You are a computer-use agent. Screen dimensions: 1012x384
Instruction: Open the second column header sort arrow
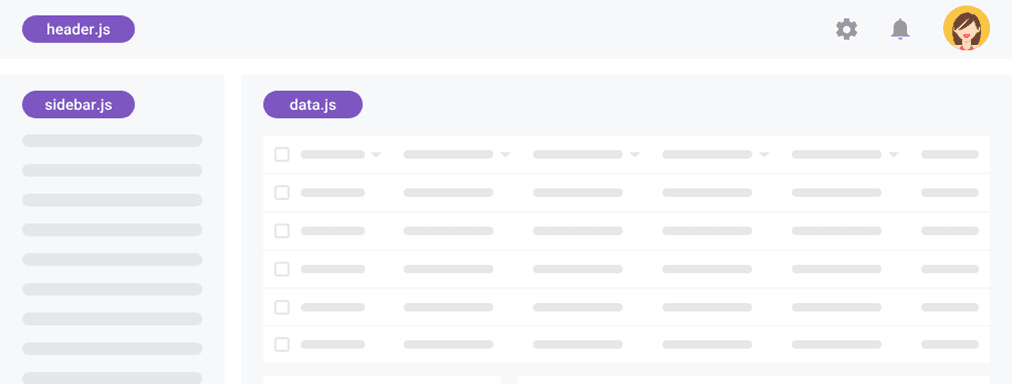click(x=505, y=155)
